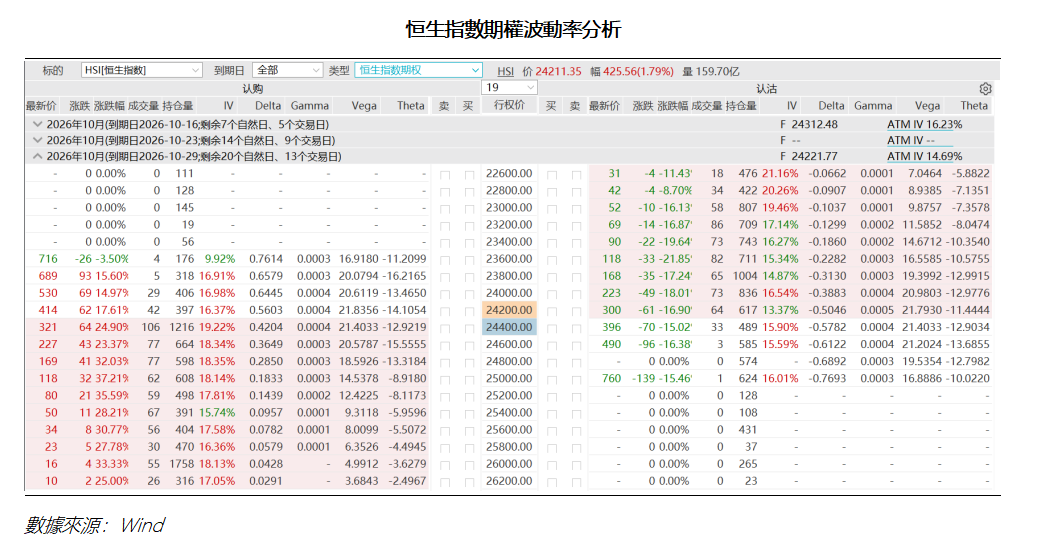Sort by the 认购 side Delta header
This screenshot has height=553, width=1040.
[268, 105]
